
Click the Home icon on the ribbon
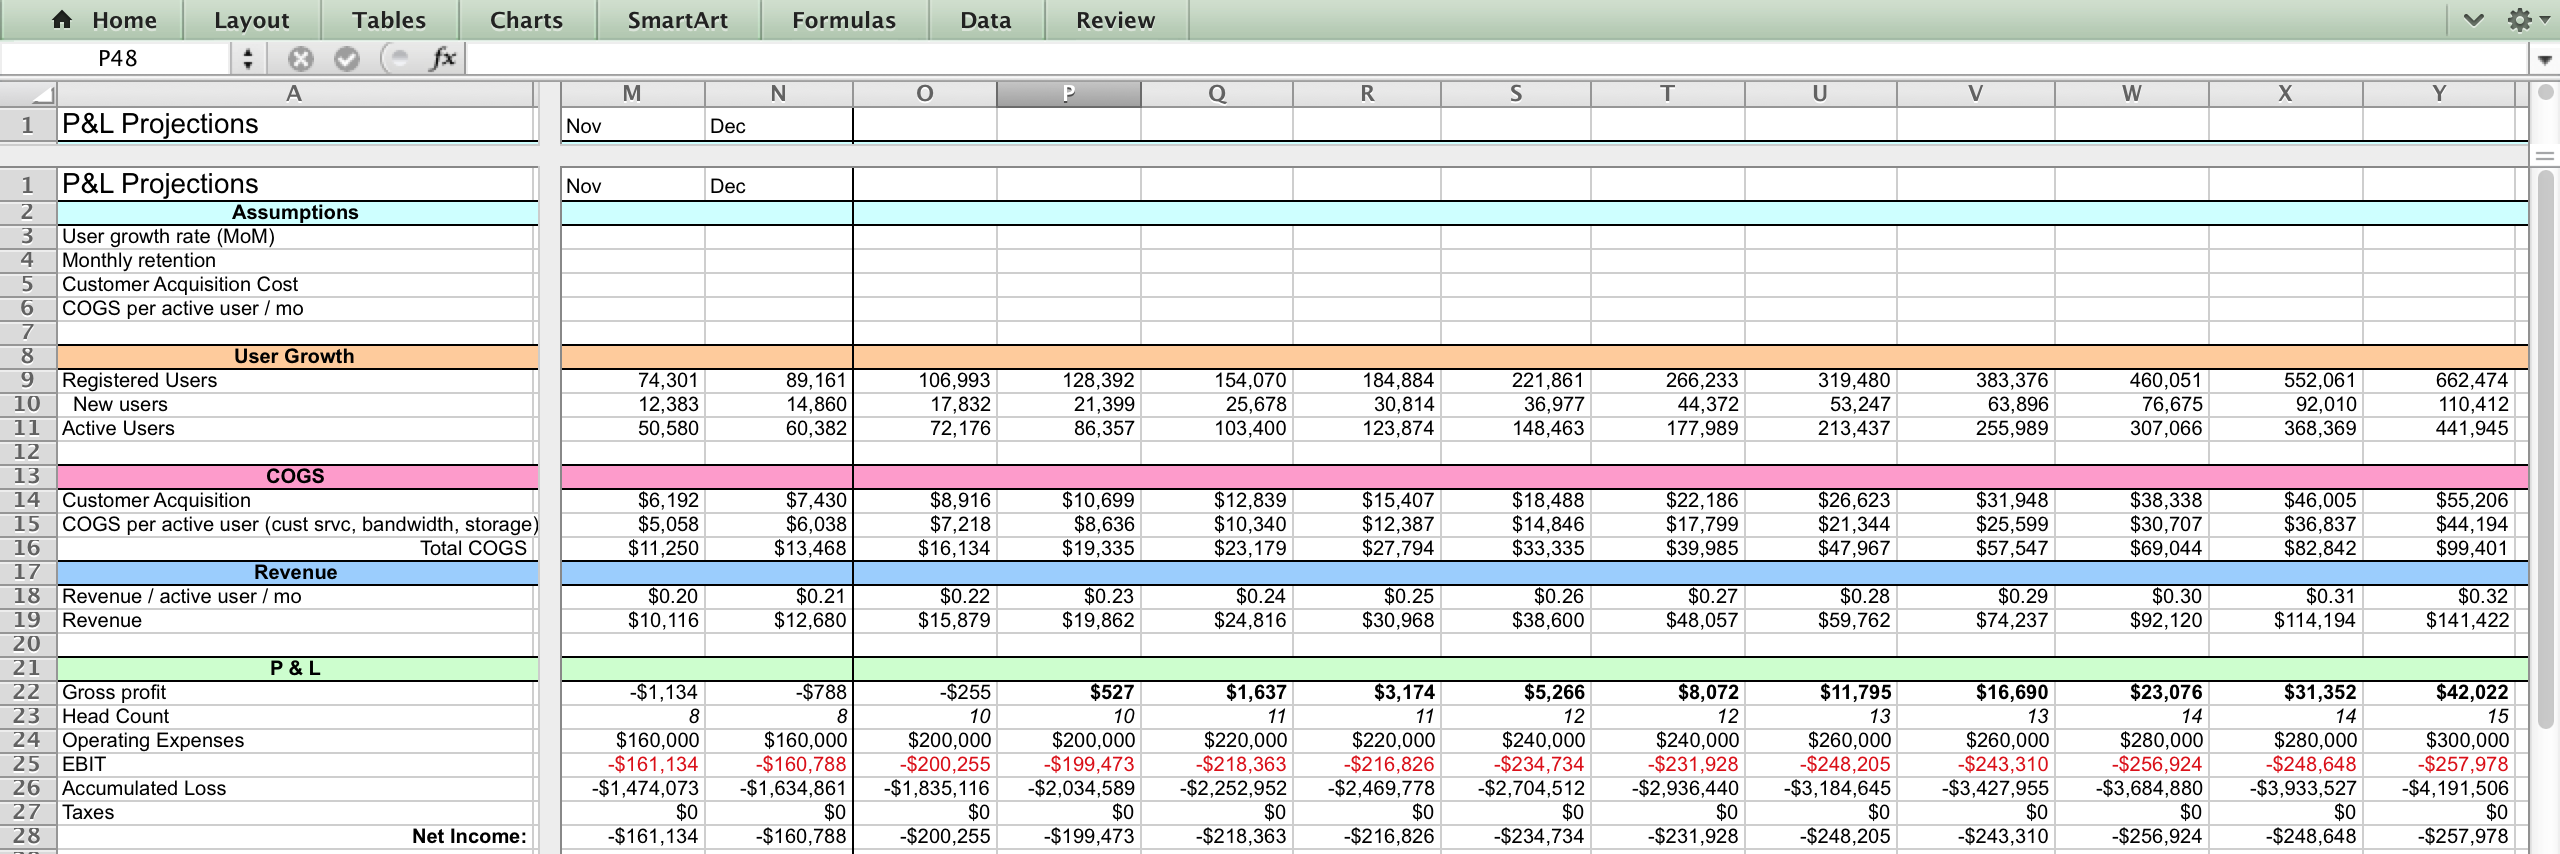(x=62, y=20)
